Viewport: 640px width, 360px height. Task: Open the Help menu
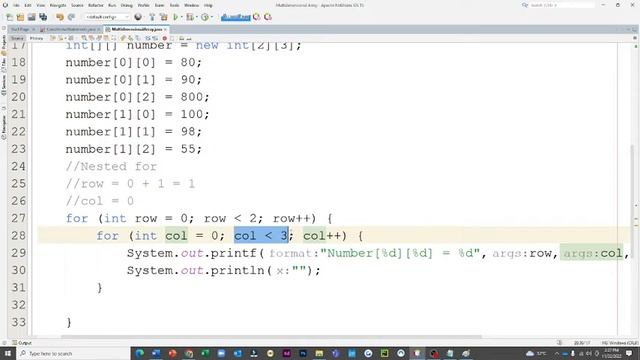tap(208, 5)
